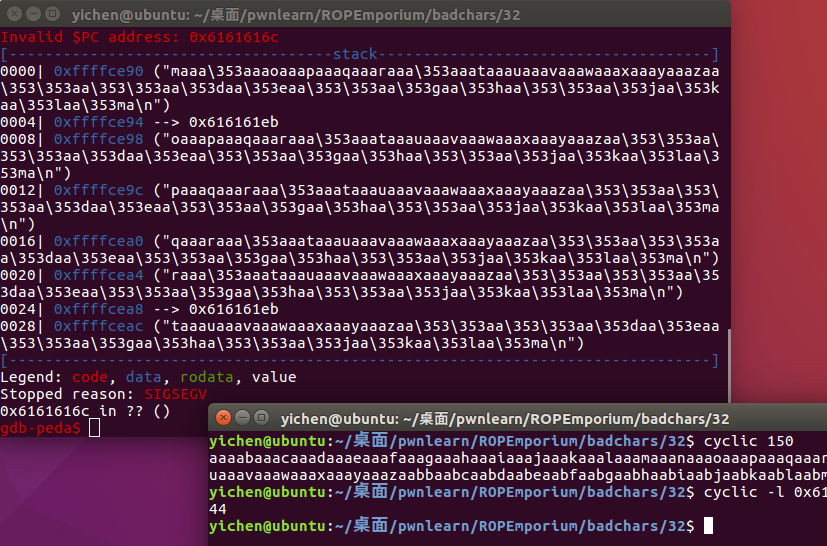Click stack address 0xffffcea4

click(98, 275)
